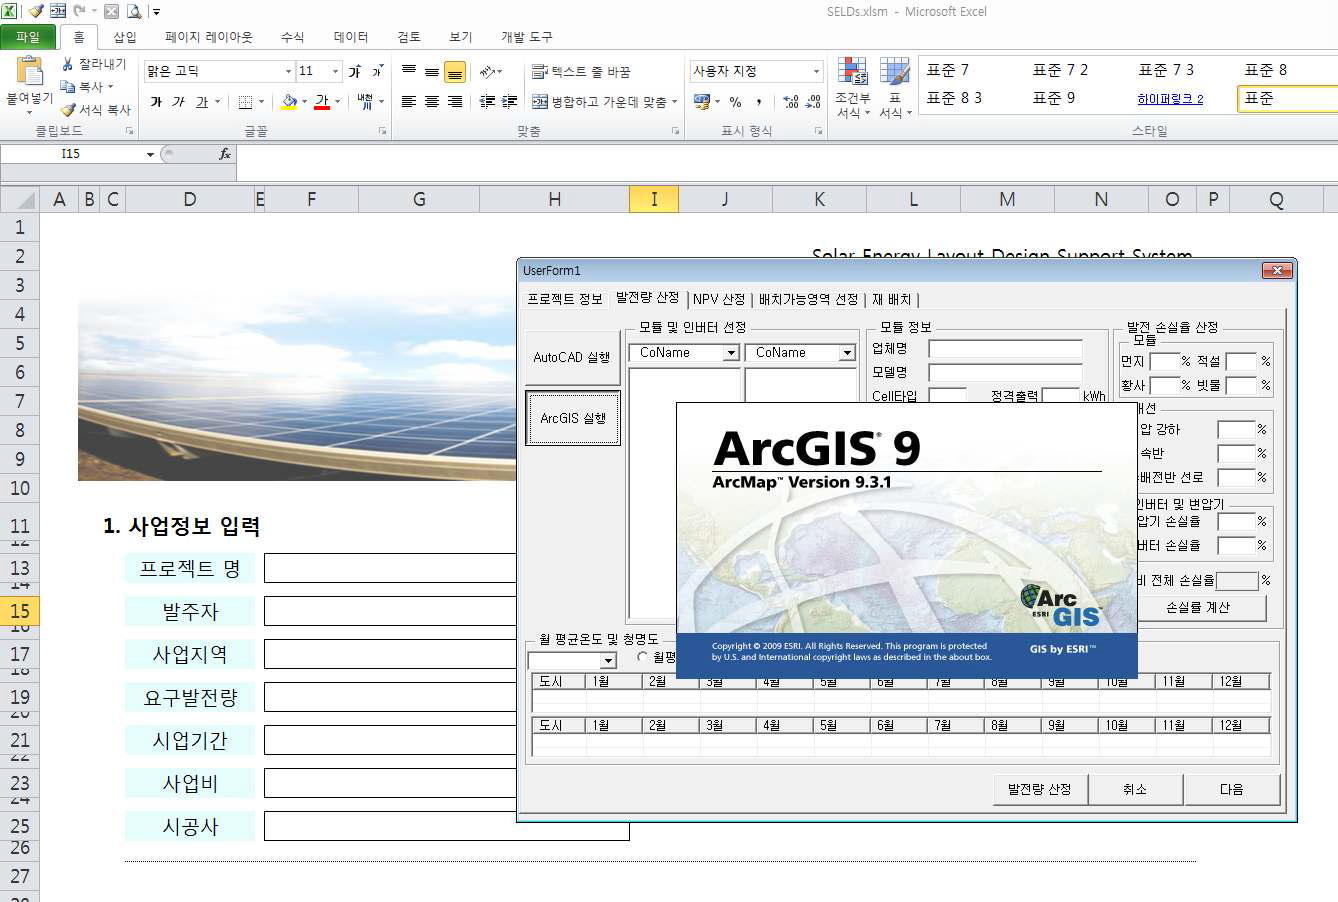Switch to 배치가능영역 선정 tab
Image resolution: width=1338 pixels, height=902 pixels.
808,299
